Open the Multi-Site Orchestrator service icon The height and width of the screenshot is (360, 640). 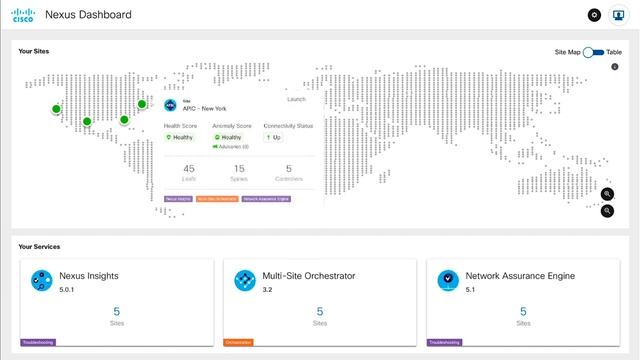(x=245, y=280)
